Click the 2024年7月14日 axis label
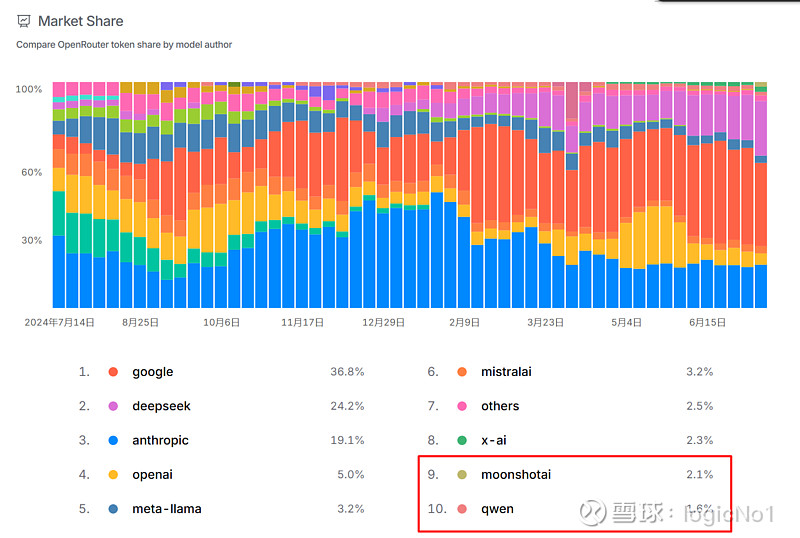Image resolution: width=800 pixels, height=538 pixels. (59, 322)
